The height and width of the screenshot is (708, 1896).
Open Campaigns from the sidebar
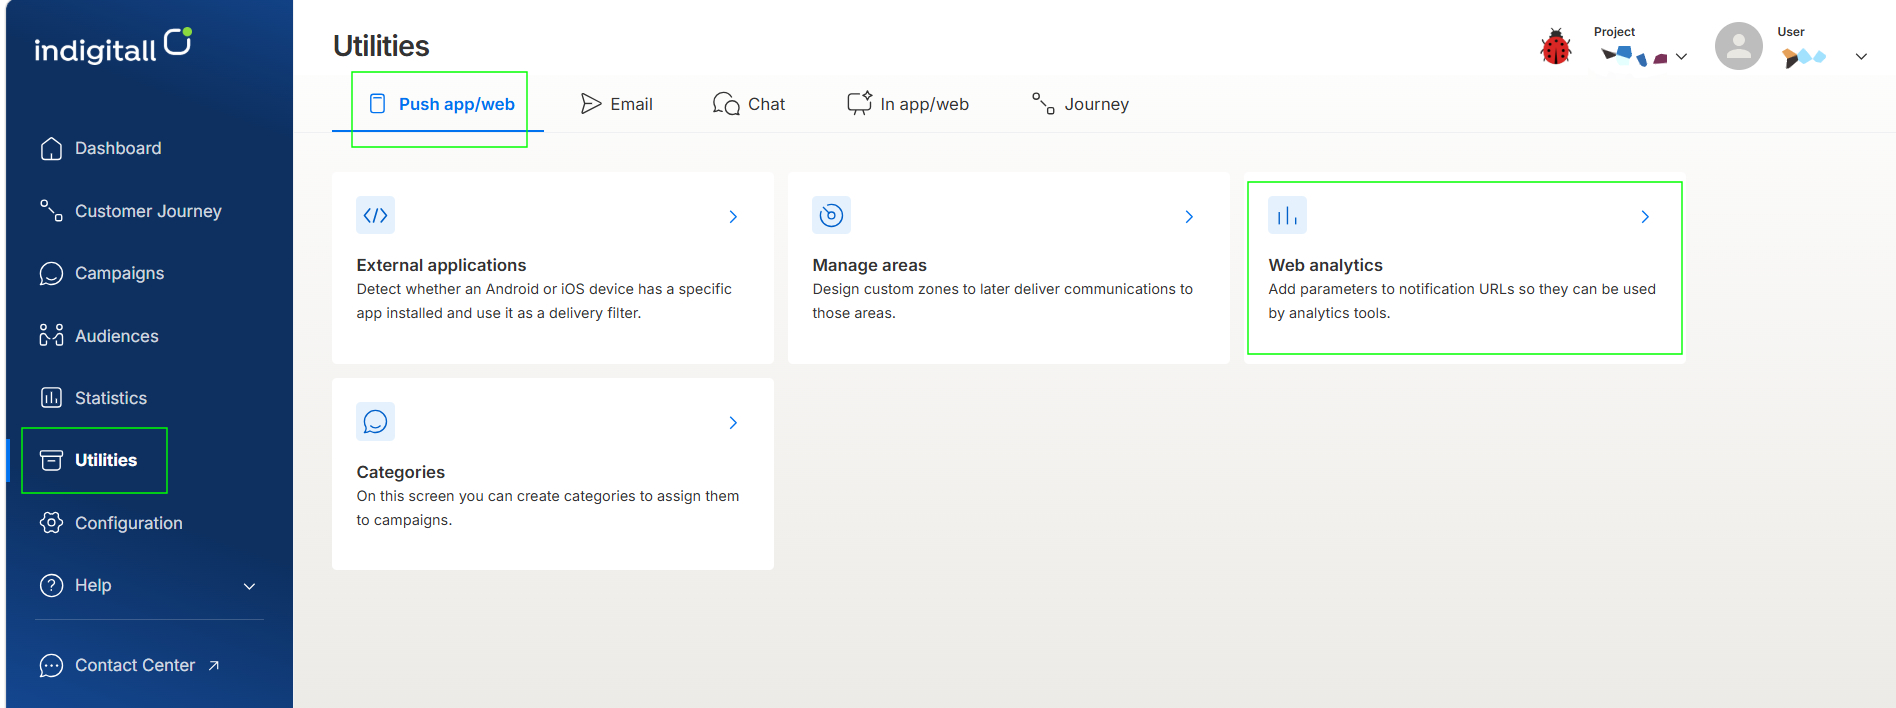coord(119,273)
